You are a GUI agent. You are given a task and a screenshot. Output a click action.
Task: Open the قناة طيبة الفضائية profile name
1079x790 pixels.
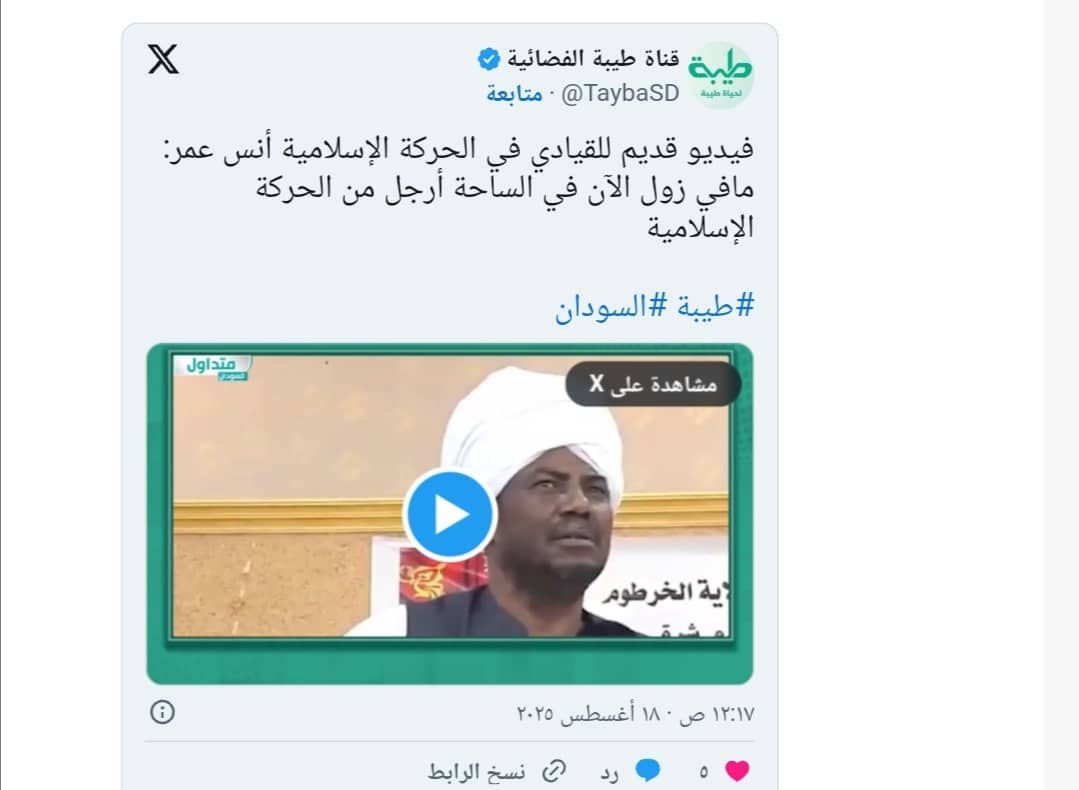pos(593,59)
